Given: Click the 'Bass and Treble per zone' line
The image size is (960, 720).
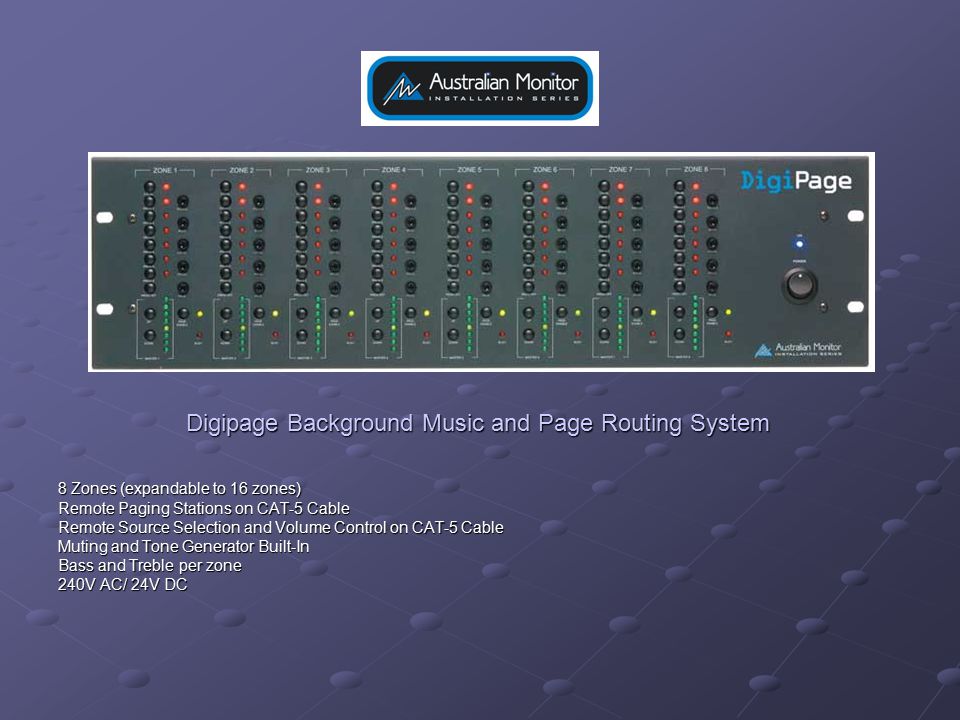Looking at the screenshot, I should [x=149, y=565].
